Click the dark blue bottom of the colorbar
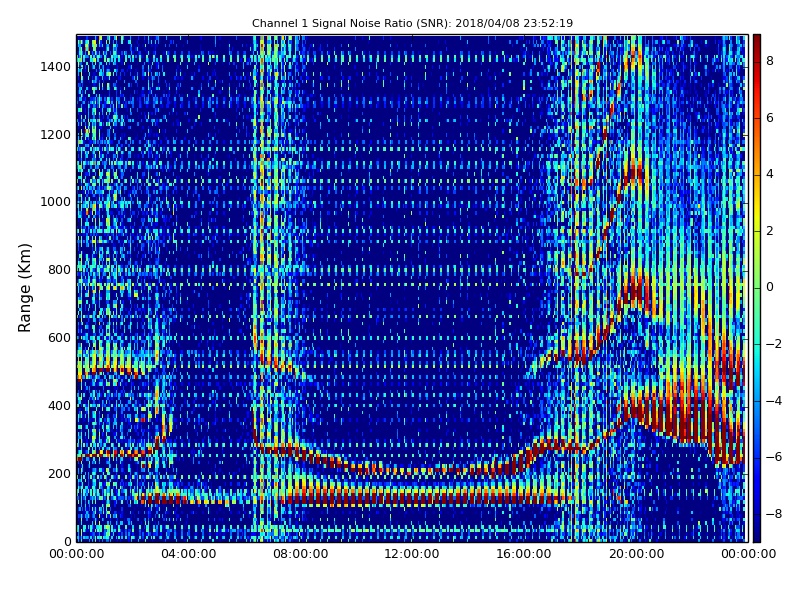 (757, 531)
